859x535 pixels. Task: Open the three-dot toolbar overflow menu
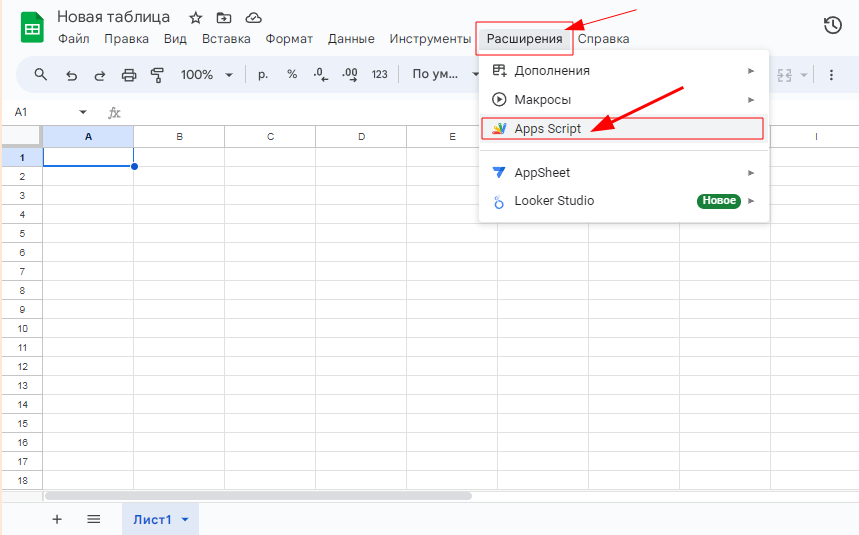pos(831,75)
